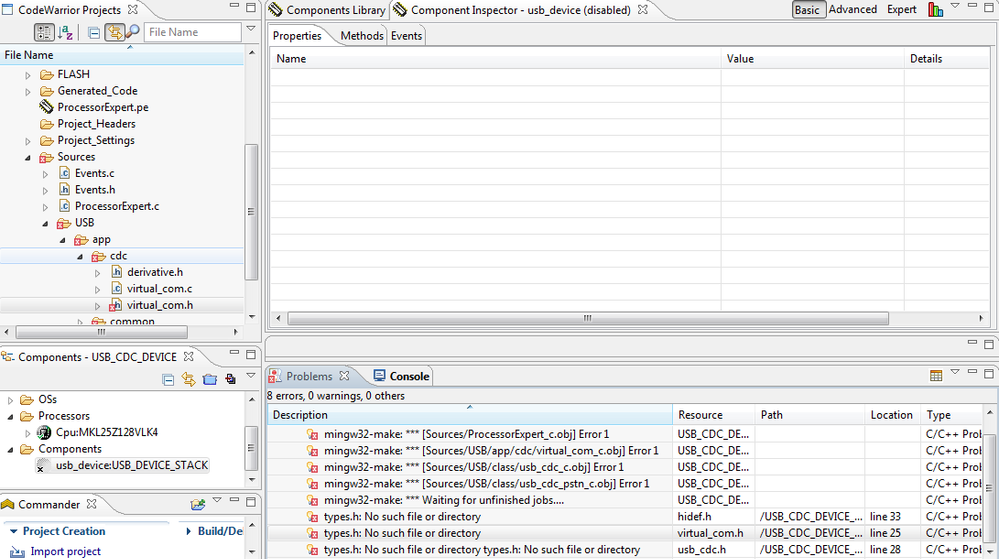999x559 pixels.
Task: Select the Project_Headers folder
Action: 96,124
